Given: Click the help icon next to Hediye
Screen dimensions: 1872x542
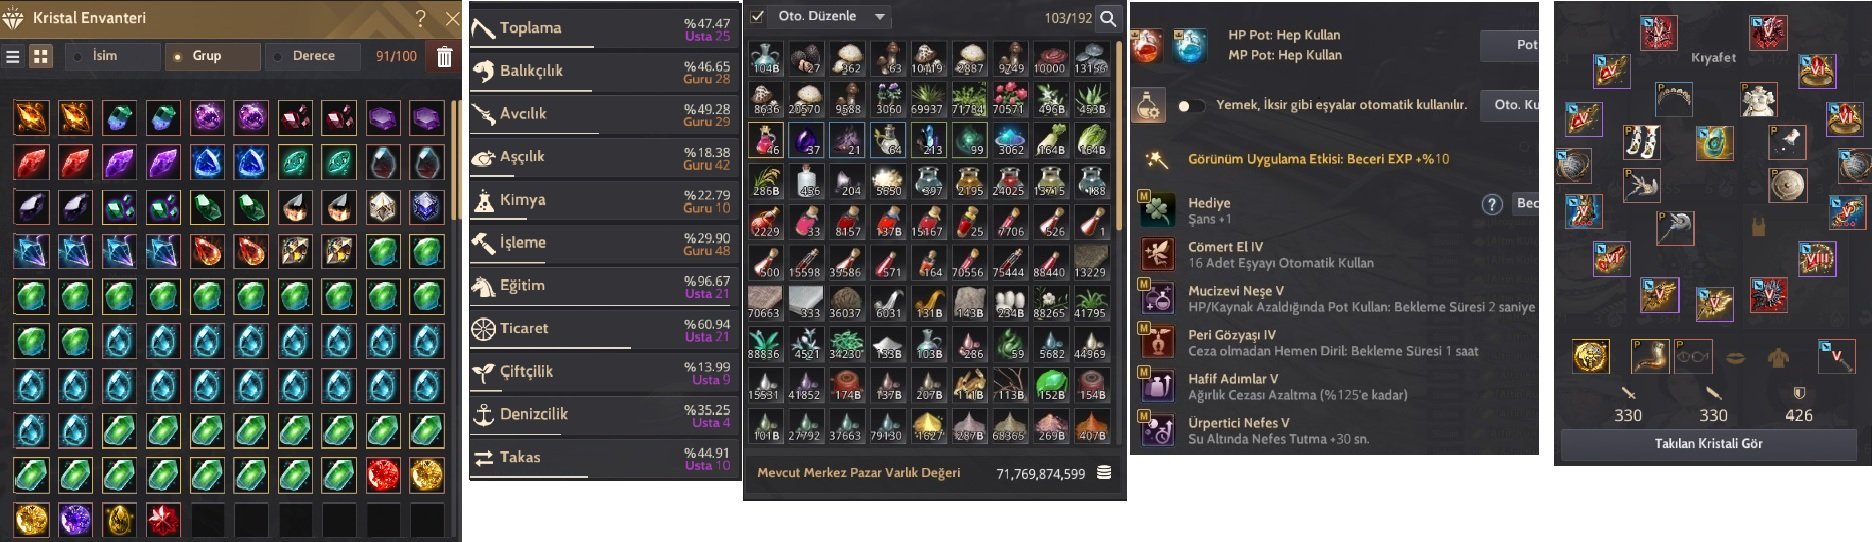Looking at the screenshot, I should click(1491, 204).
